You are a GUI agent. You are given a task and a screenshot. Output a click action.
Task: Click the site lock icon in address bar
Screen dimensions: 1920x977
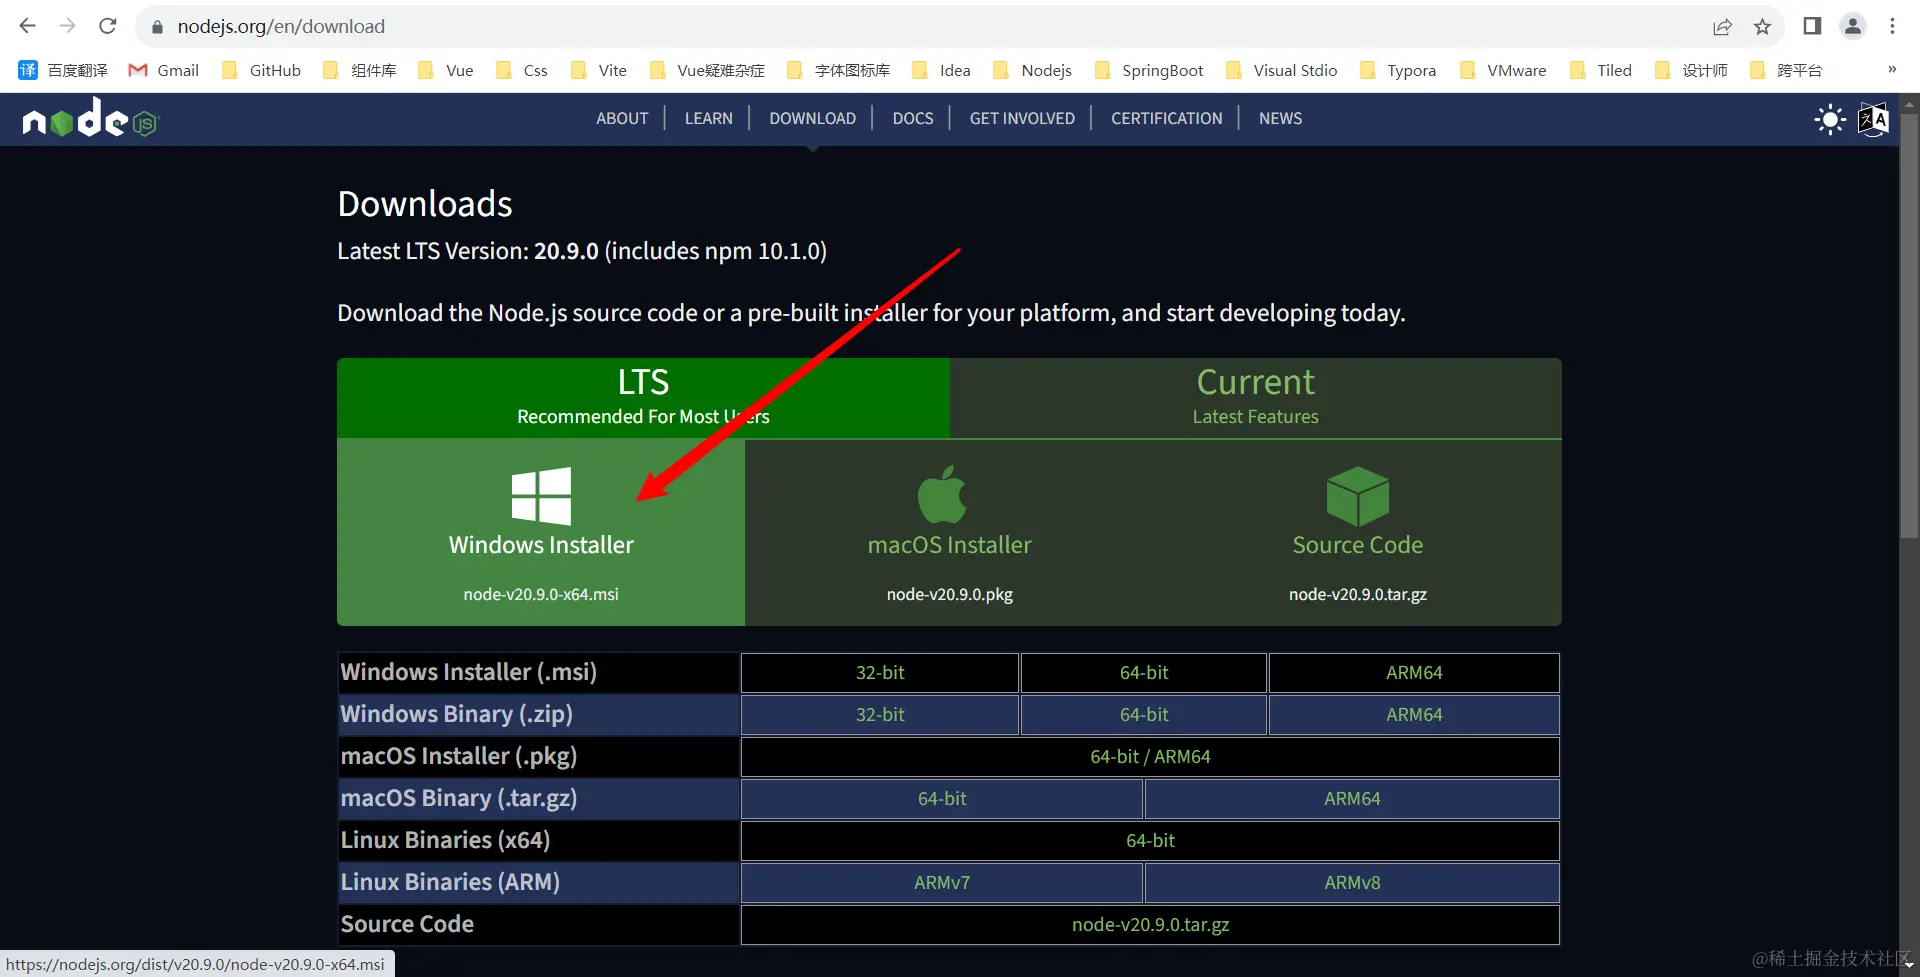pyautogui.click(x=157, y=27)
